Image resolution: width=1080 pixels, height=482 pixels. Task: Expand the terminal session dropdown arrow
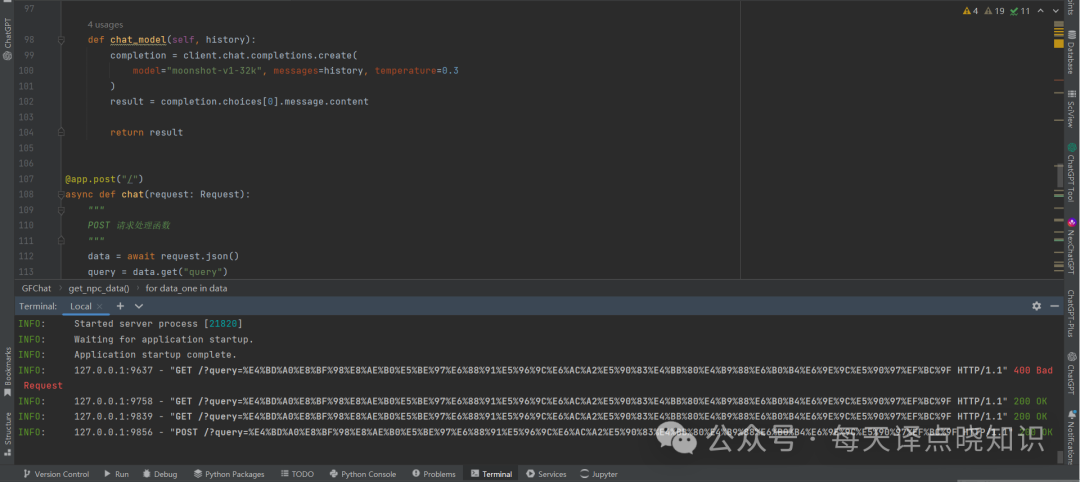pos(139,306)
